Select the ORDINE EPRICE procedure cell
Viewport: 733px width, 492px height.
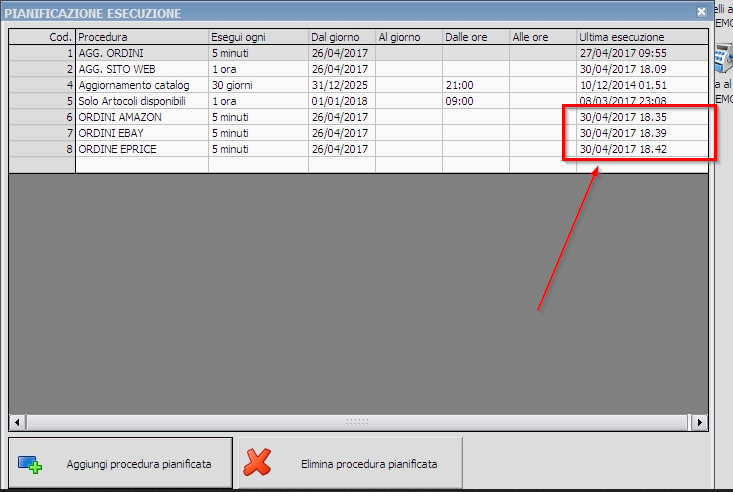click(142, 149)
